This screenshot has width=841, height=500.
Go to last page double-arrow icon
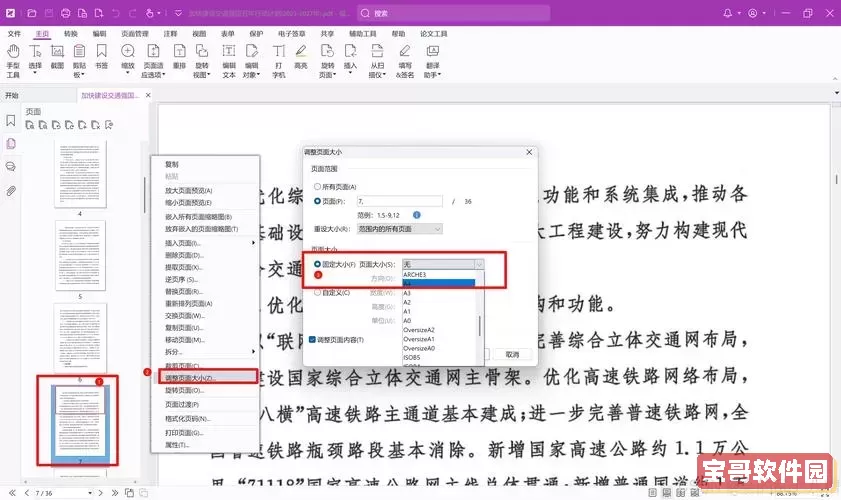114,492
